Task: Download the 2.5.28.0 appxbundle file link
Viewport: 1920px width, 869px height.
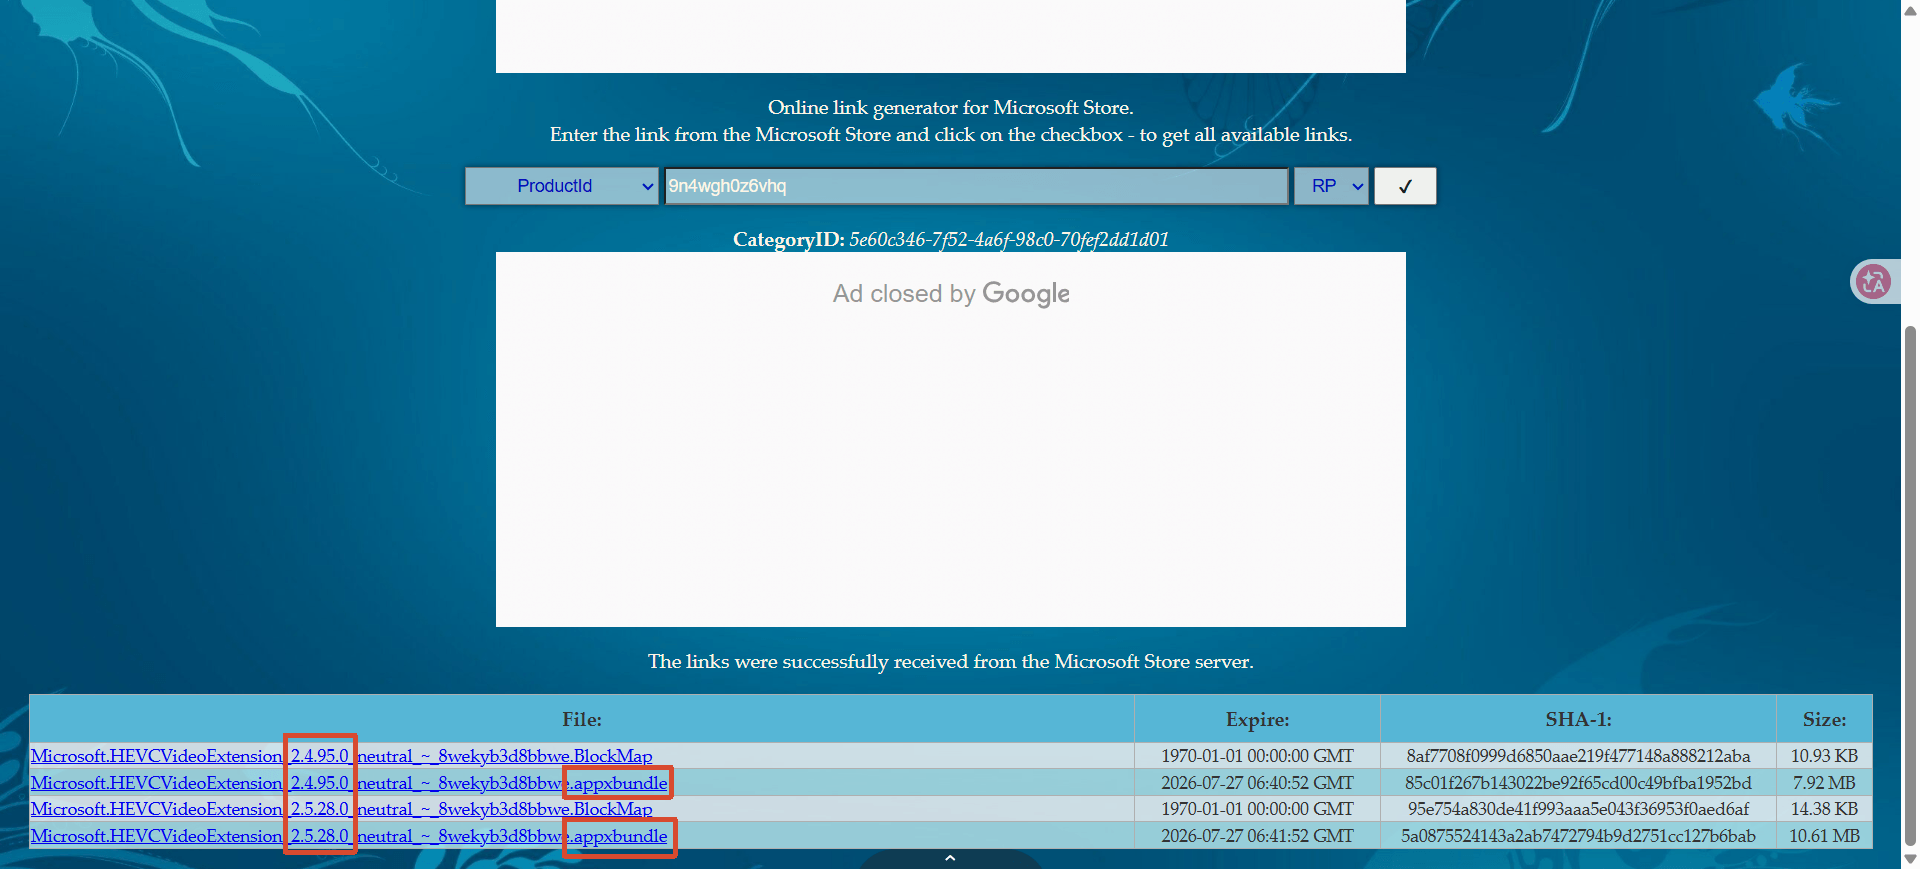Action: pos(349,836)
